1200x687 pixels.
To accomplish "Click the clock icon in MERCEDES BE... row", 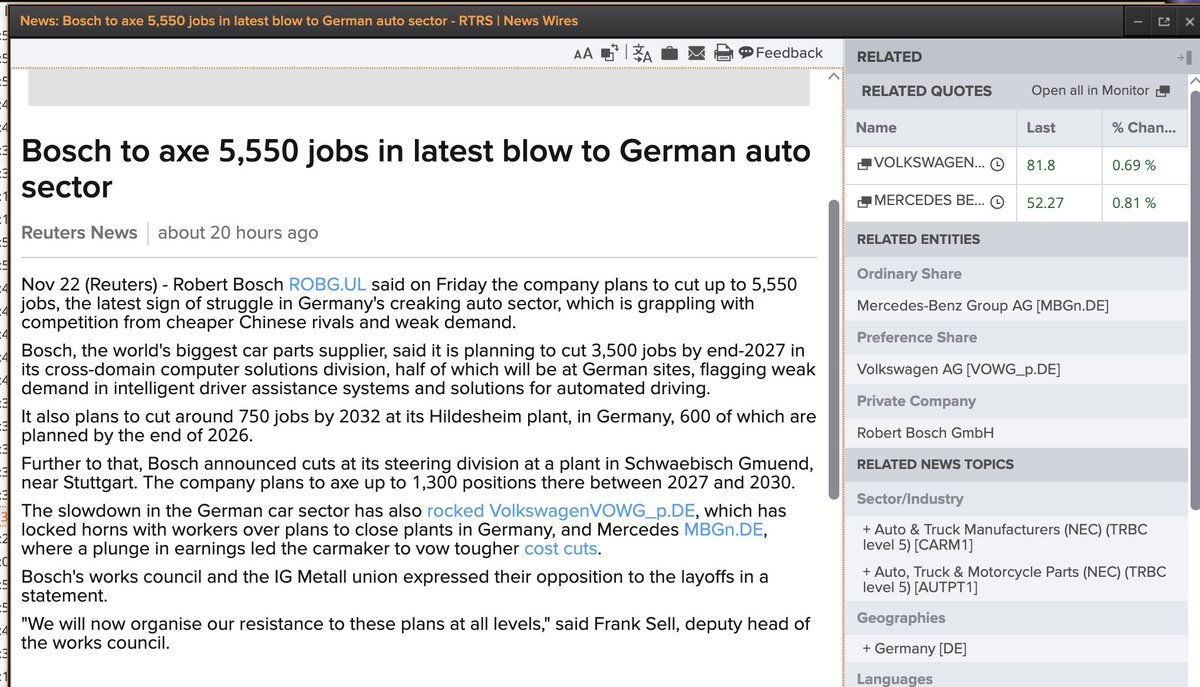I will (997, 202).
